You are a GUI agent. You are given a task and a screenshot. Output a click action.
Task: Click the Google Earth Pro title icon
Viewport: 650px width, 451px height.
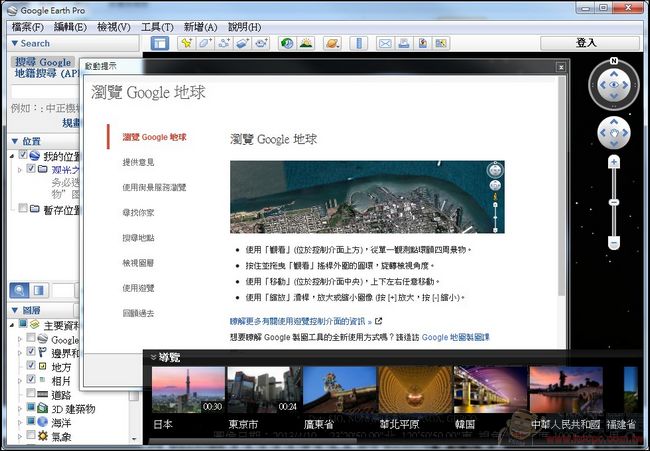pos(12,11)
